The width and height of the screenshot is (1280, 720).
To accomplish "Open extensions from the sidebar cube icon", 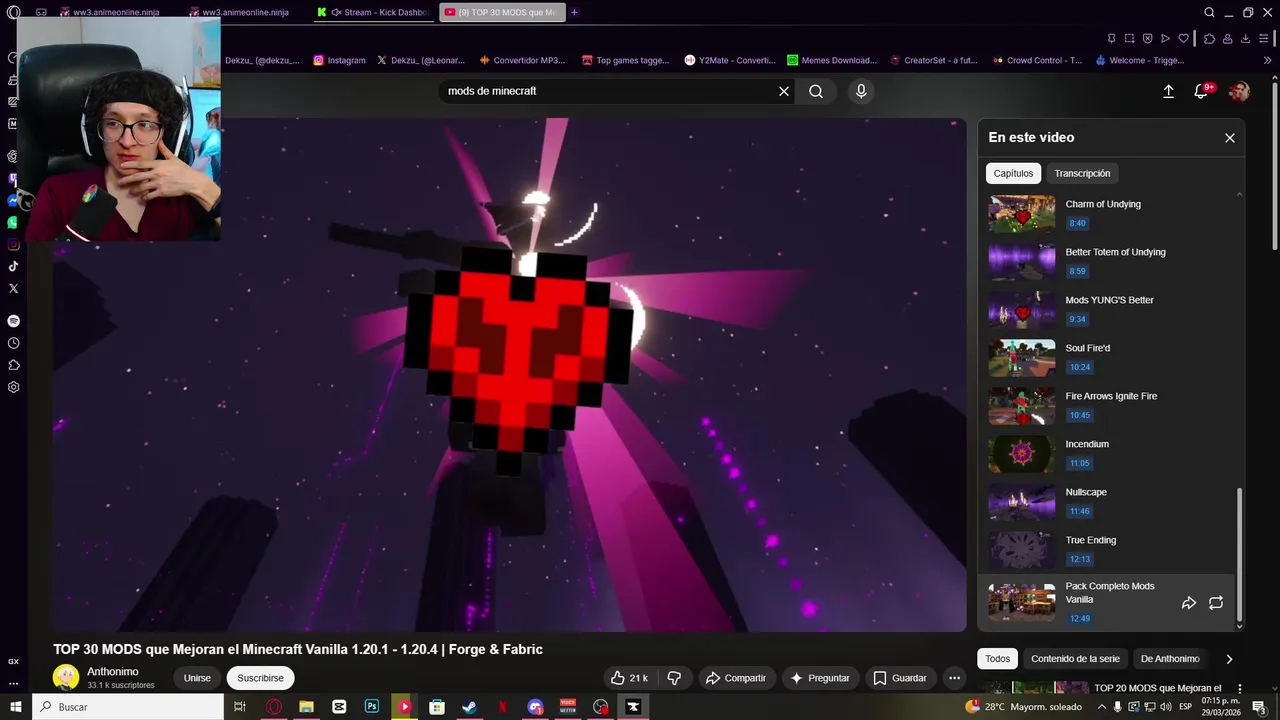I will (13, 365).
